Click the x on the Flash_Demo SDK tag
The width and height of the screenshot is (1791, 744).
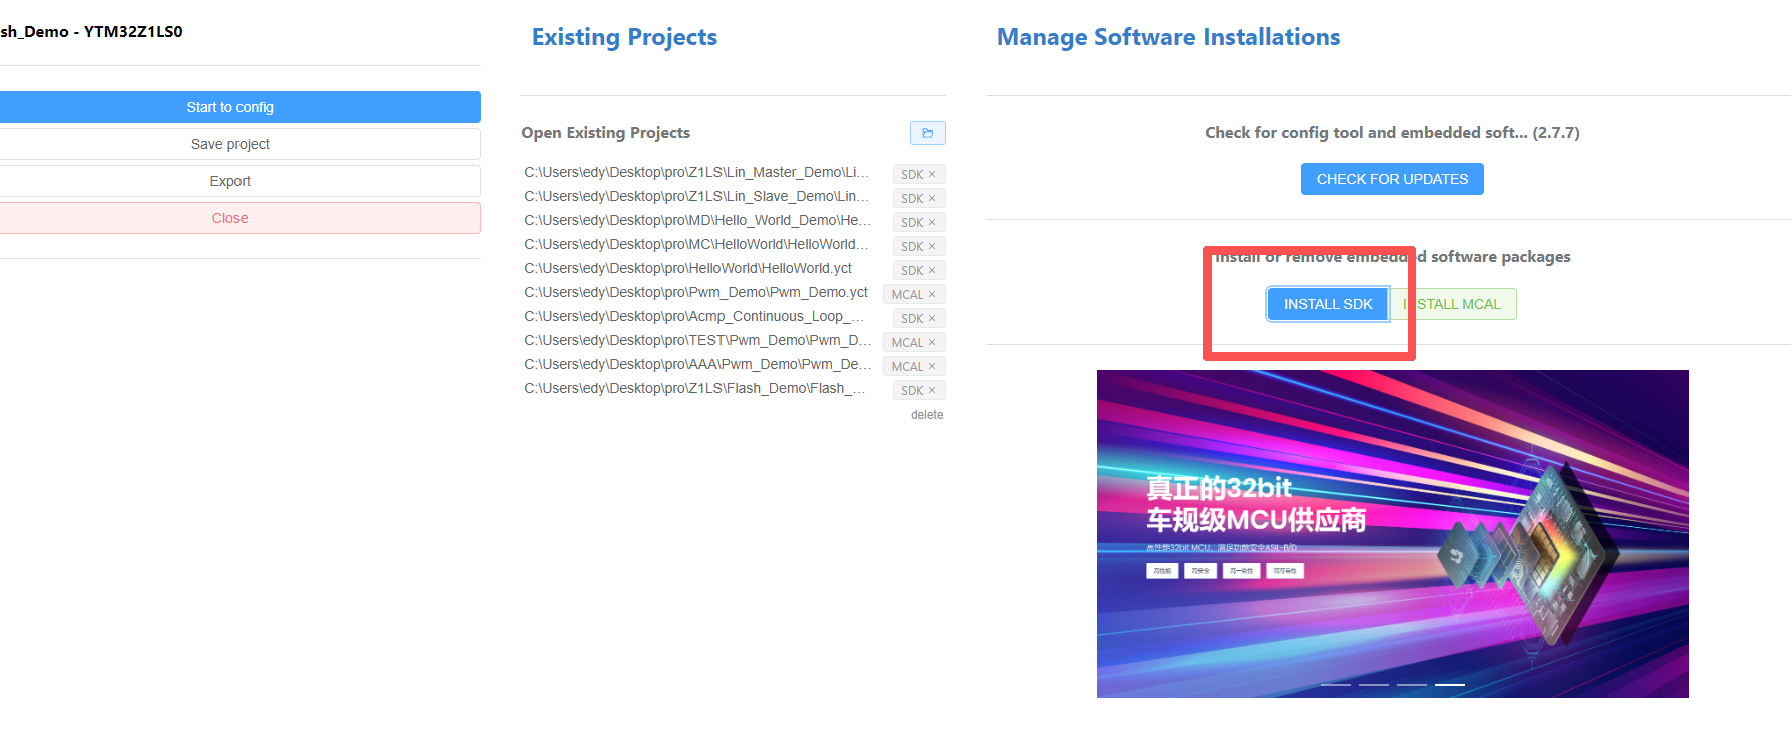[x=932, y=390]
